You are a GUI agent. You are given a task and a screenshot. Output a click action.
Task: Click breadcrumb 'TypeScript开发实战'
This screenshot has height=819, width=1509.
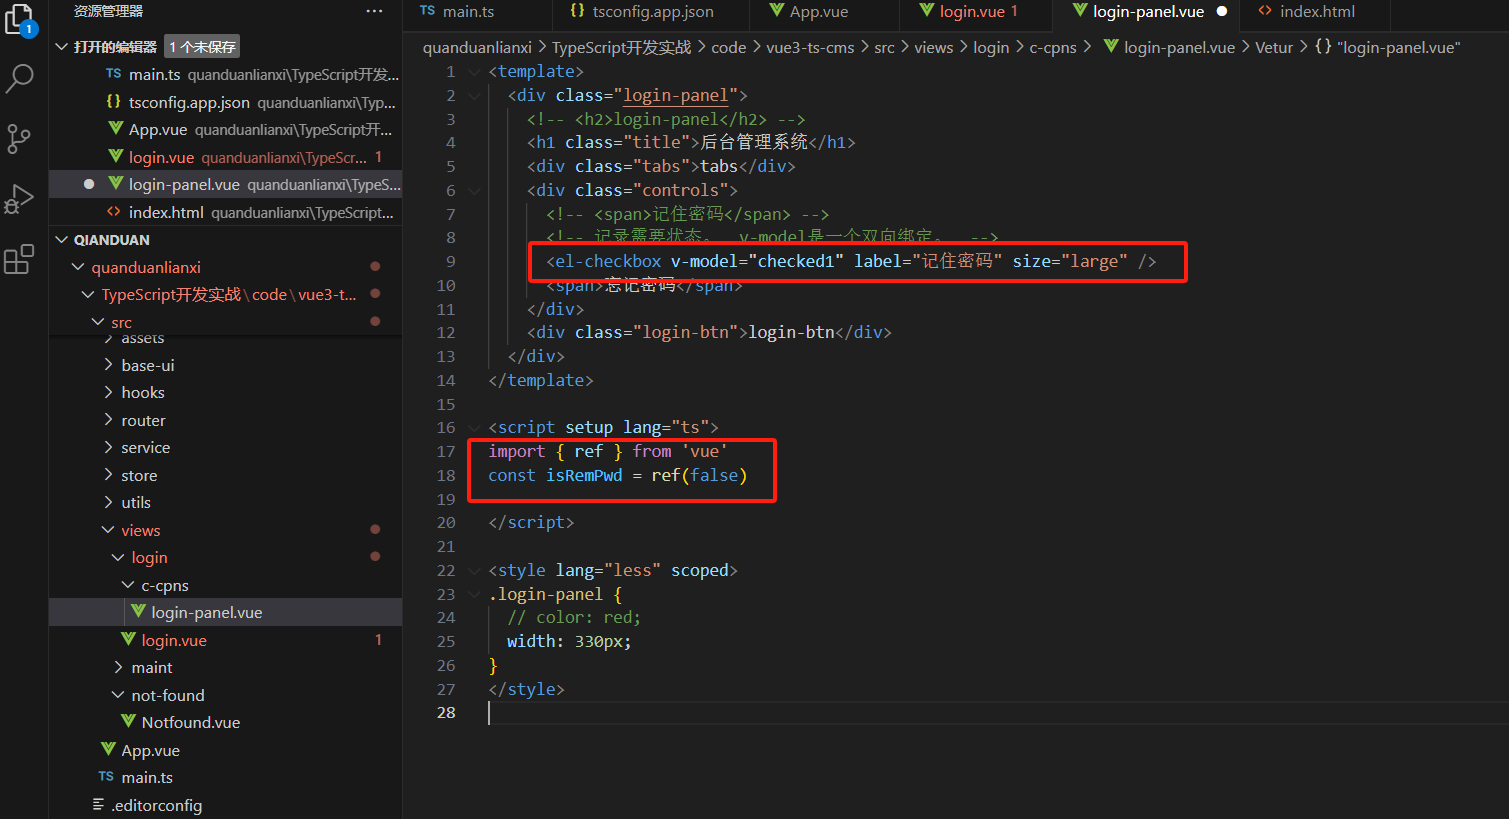point(621,47)
